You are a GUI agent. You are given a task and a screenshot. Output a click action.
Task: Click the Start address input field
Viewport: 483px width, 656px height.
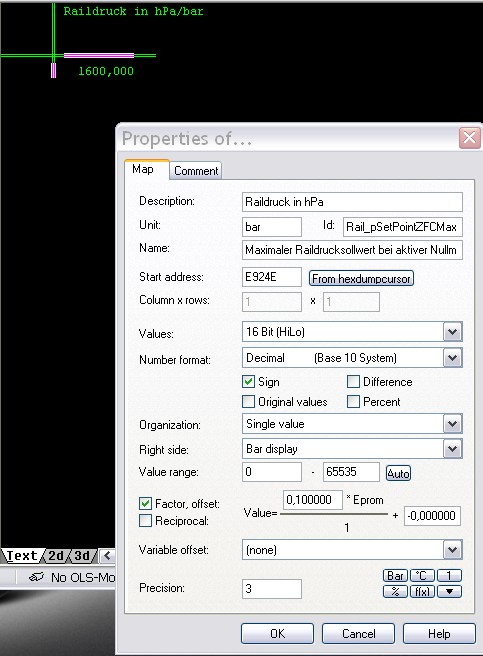[x=272, y=277]
